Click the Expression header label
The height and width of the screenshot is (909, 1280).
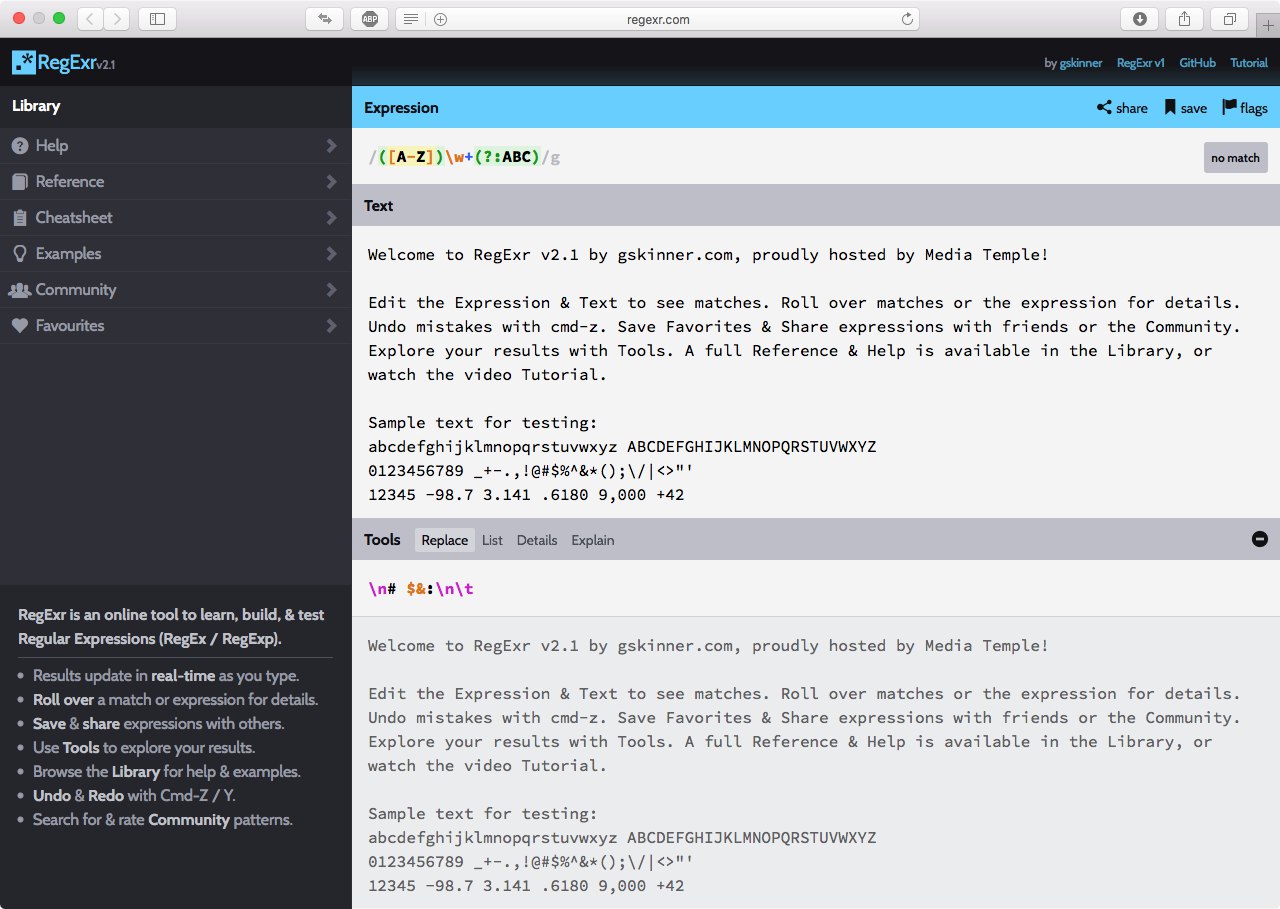[401, 108]
